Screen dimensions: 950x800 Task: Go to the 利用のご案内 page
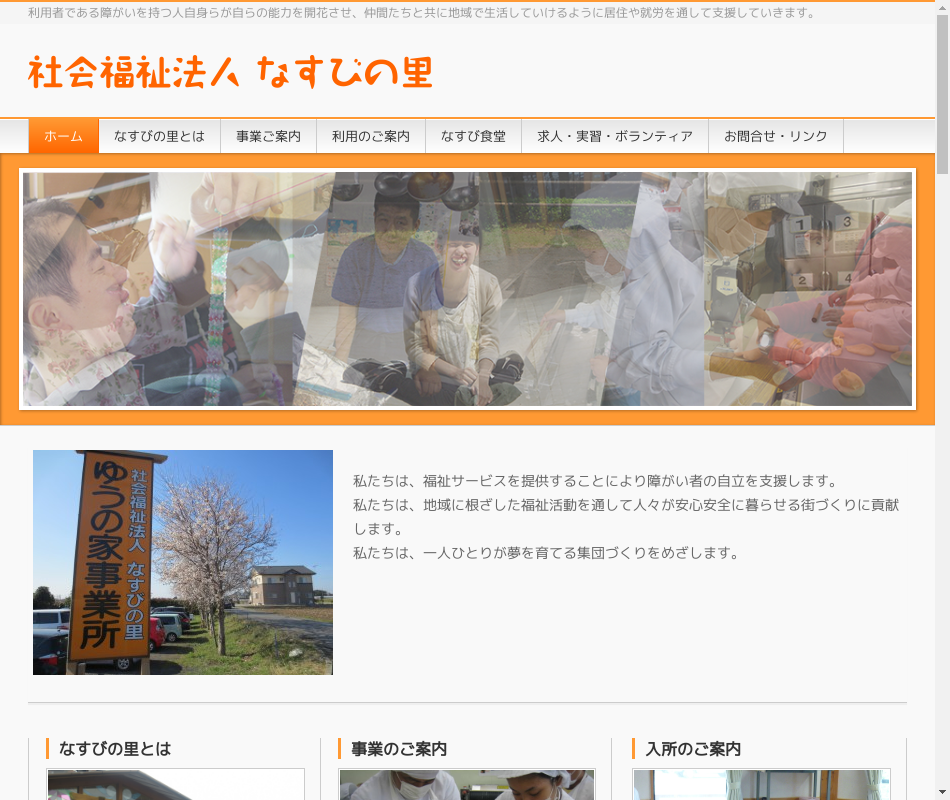370,136
